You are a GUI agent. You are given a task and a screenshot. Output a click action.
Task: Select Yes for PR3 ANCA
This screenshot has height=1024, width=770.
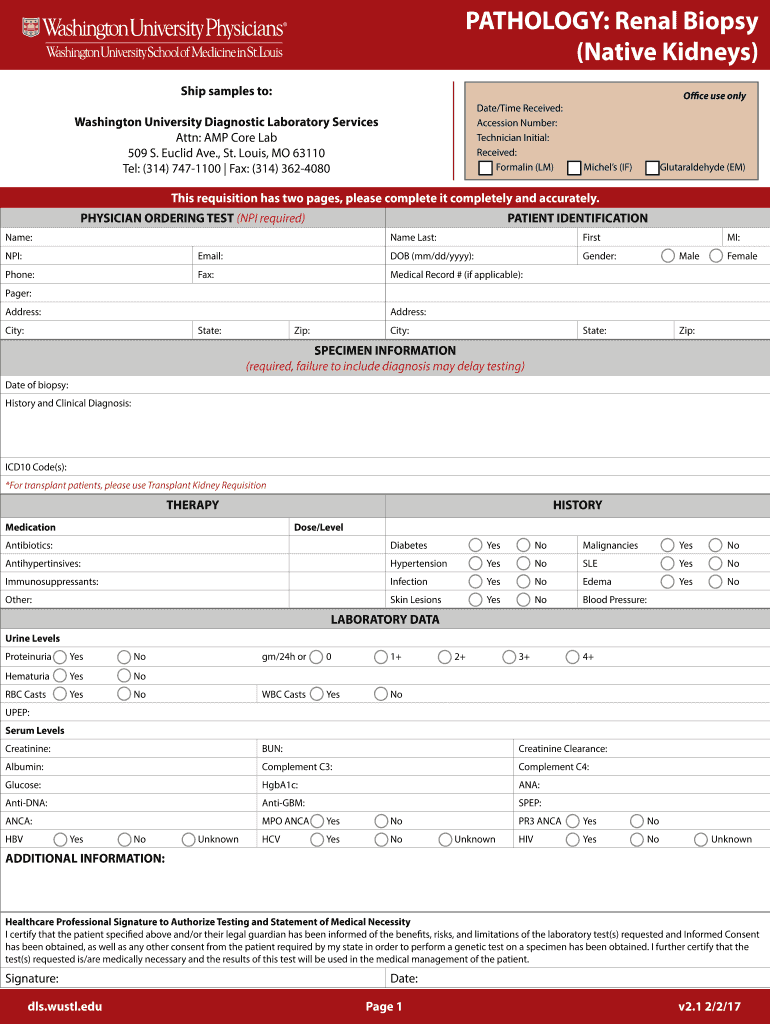point(572,821)
